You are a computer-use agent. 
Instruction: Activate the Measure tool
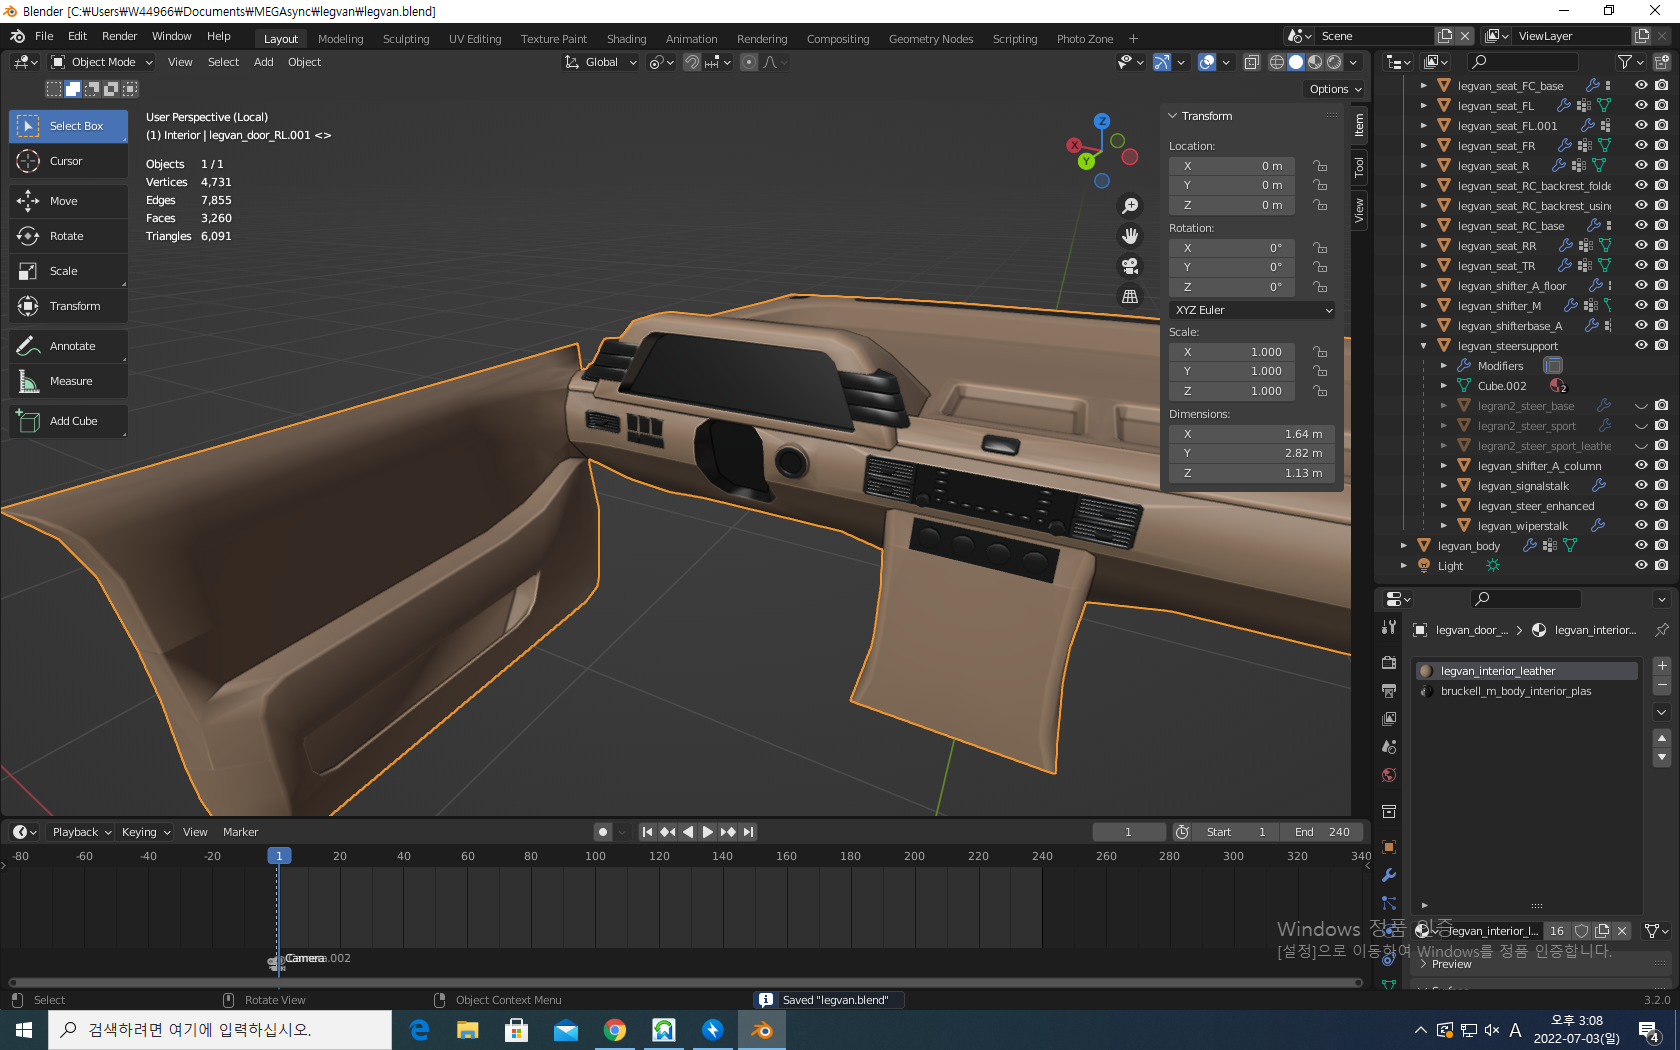(x=70, y=381)
